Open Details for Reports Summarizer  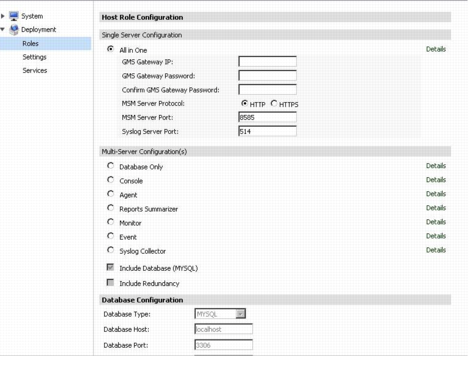click(436, 208)
